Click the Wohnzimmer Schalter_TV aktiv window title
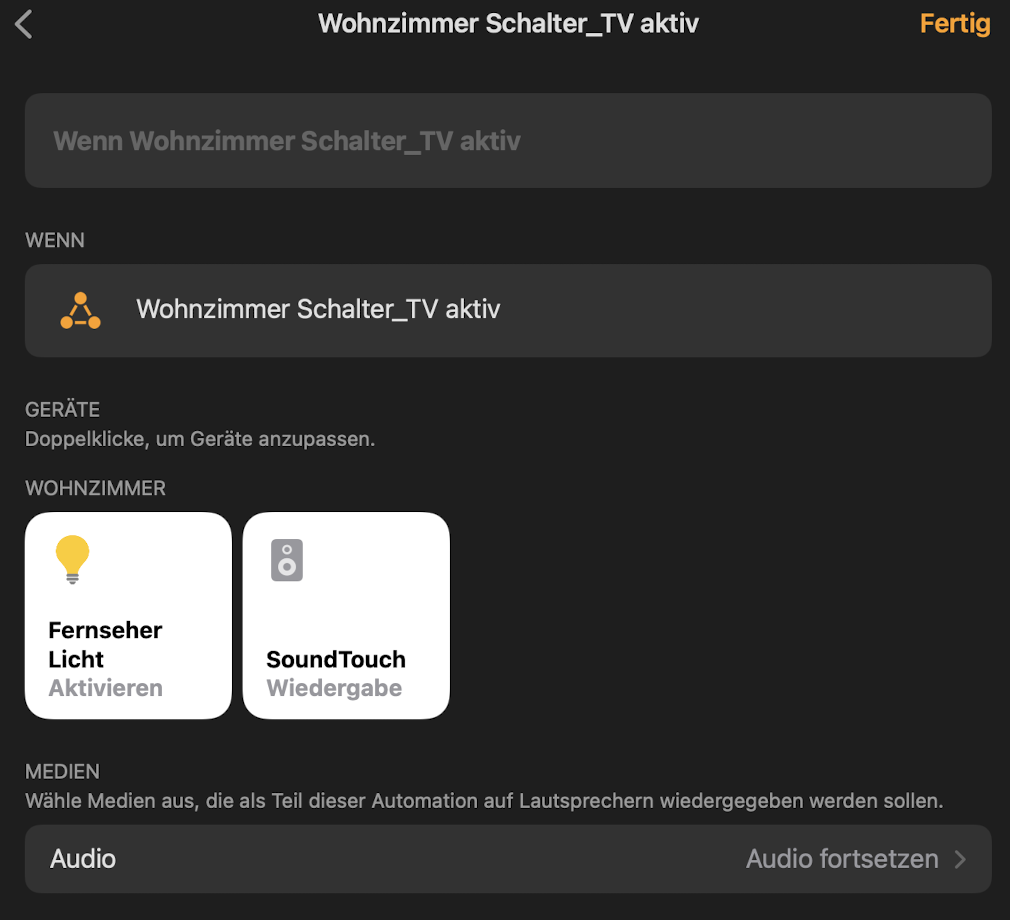1010x920 pixels. (508, 24)
